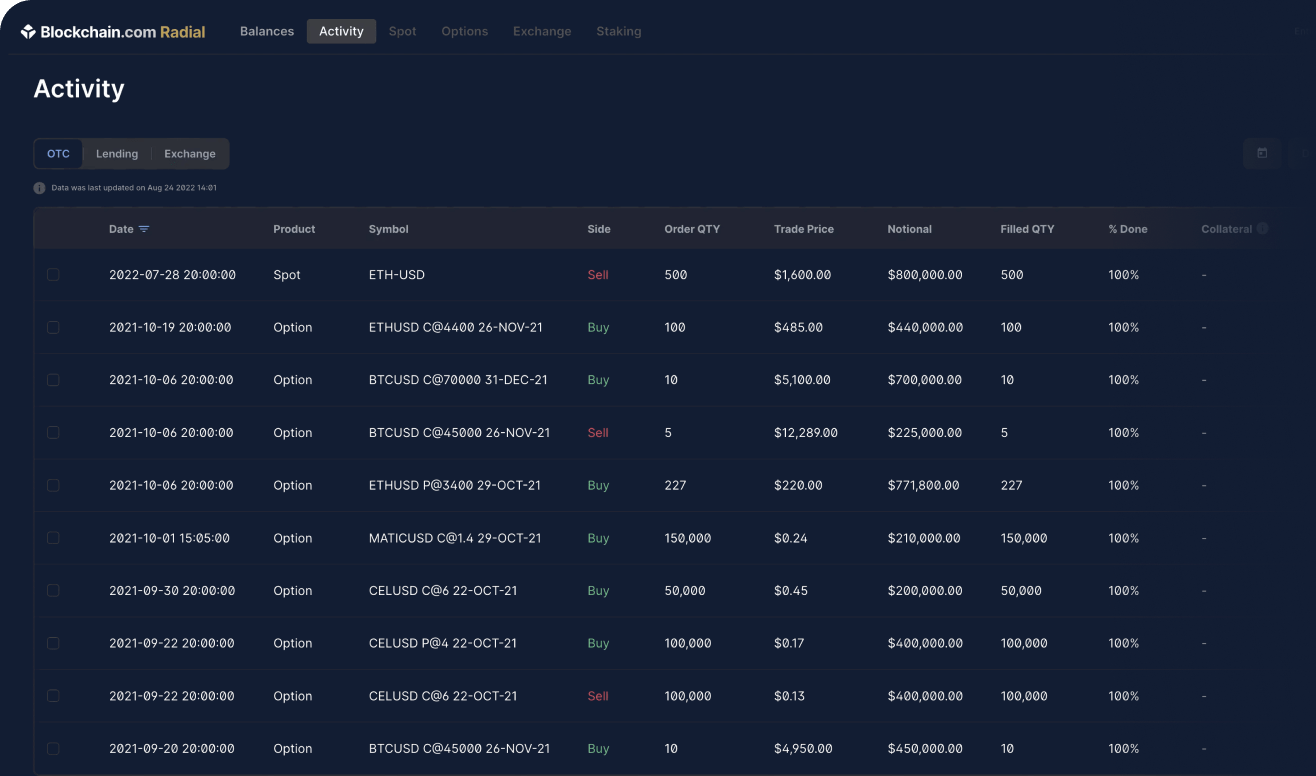Click the Date column sort icon
Screen dimensions: 1316x776
(144, 229)
